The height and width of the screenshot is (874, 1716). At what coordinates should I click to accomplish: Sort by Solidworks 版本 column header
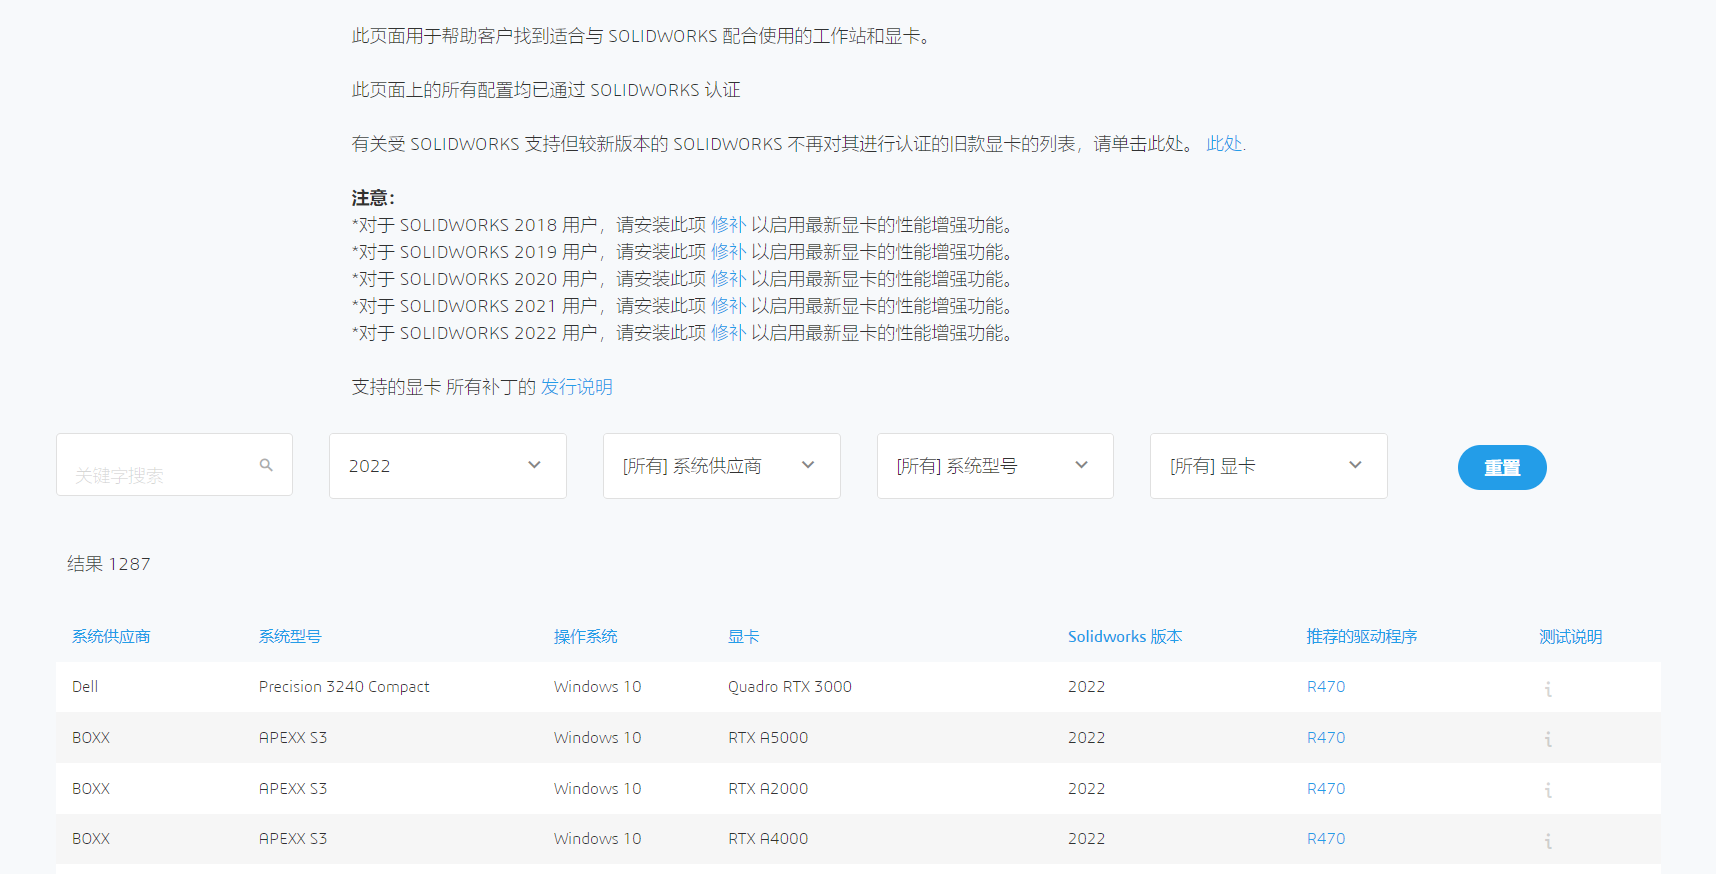pos(1125,637)
